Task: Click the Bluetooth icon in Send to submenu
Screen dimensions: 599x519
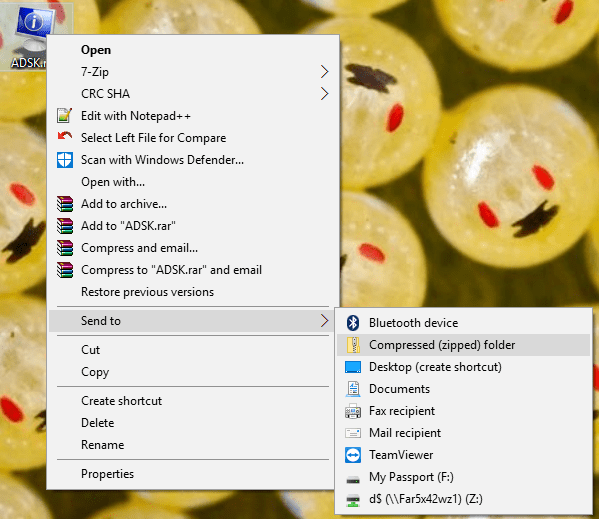Action: [x=353, y=323]
